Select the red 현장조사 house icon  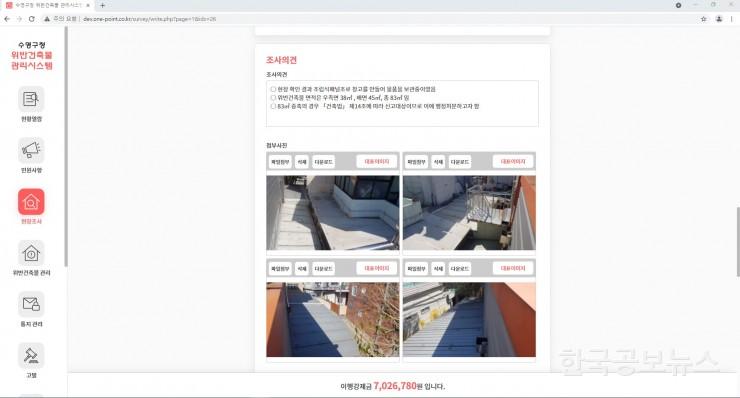coord(31,202)
